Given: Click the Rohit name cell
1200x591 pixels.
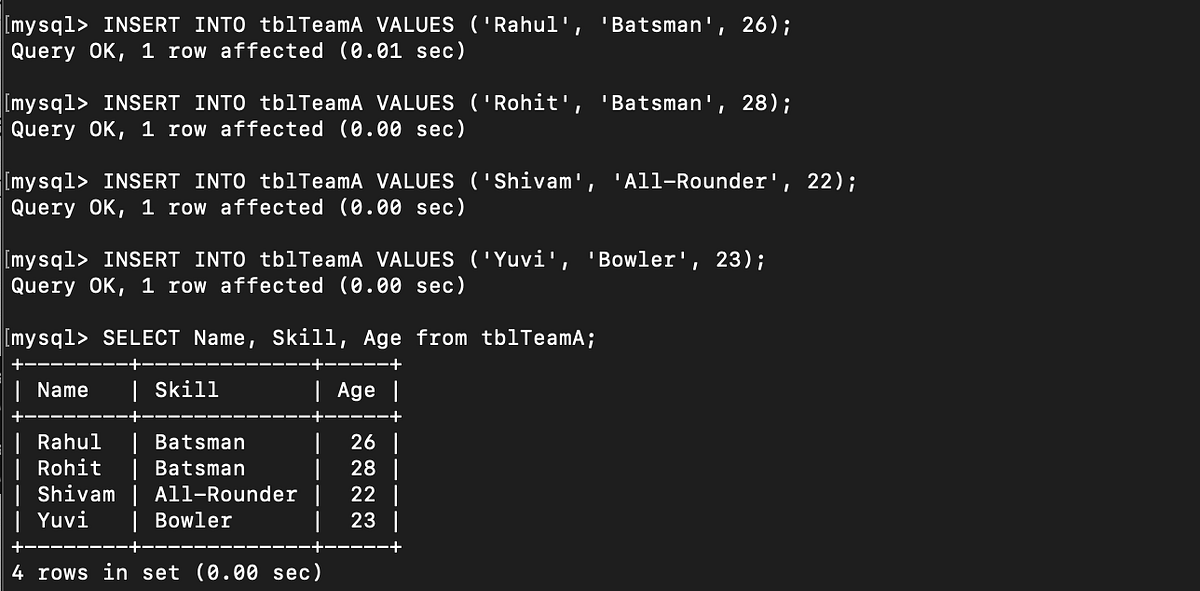Looking at the screenshot, I should coord(69,468).
